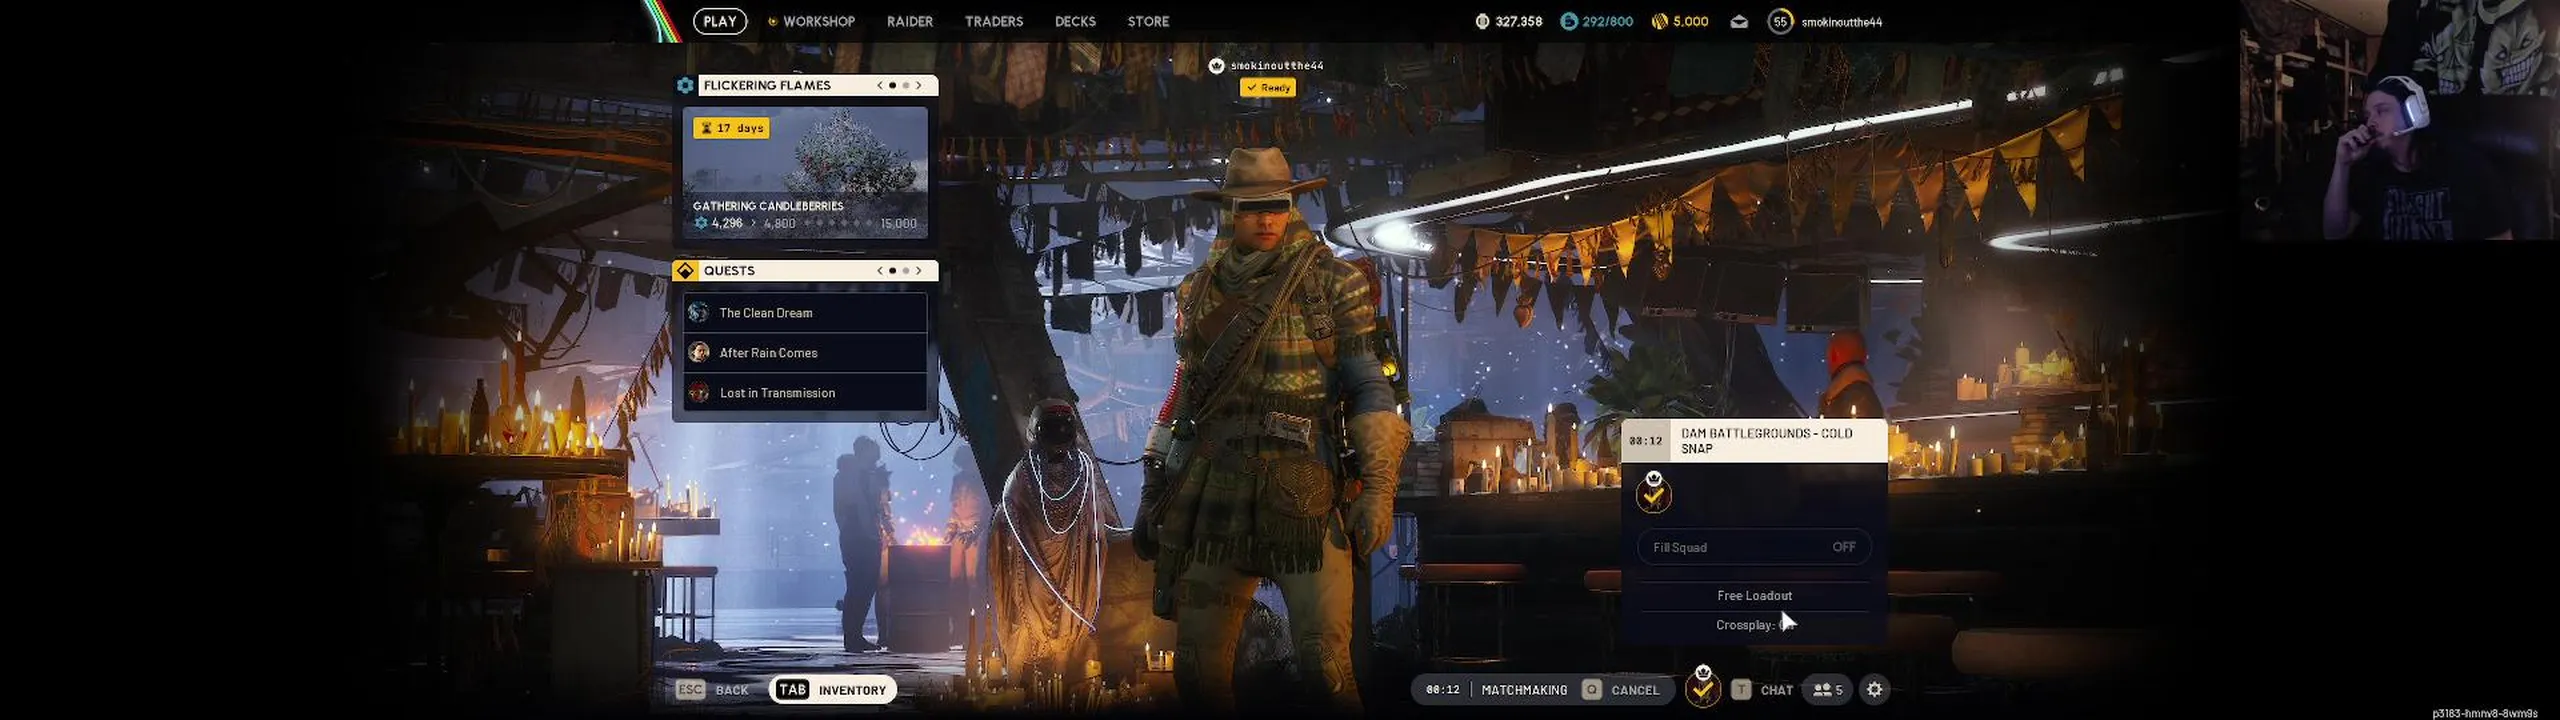Click the Quests header

pyautogui.click(x=805, y=270)
